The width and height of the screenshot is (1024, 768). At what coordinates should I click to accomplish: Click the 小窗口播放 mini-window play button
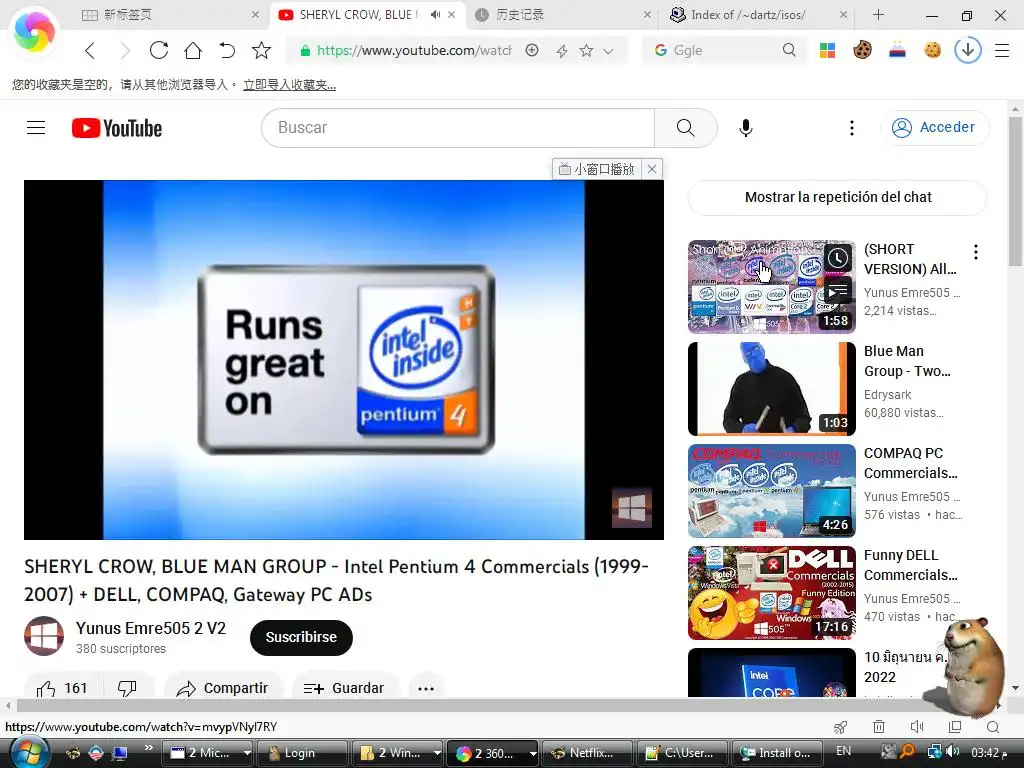(x=597, y=169)
